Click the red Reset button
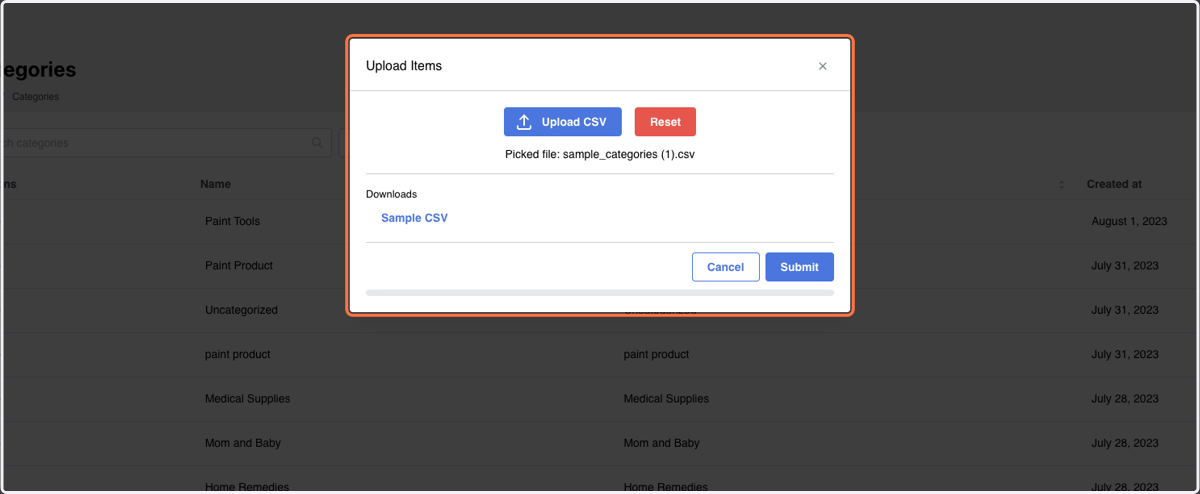The width and height of the screenshot is (1200, 494). (x=665, y=122)
